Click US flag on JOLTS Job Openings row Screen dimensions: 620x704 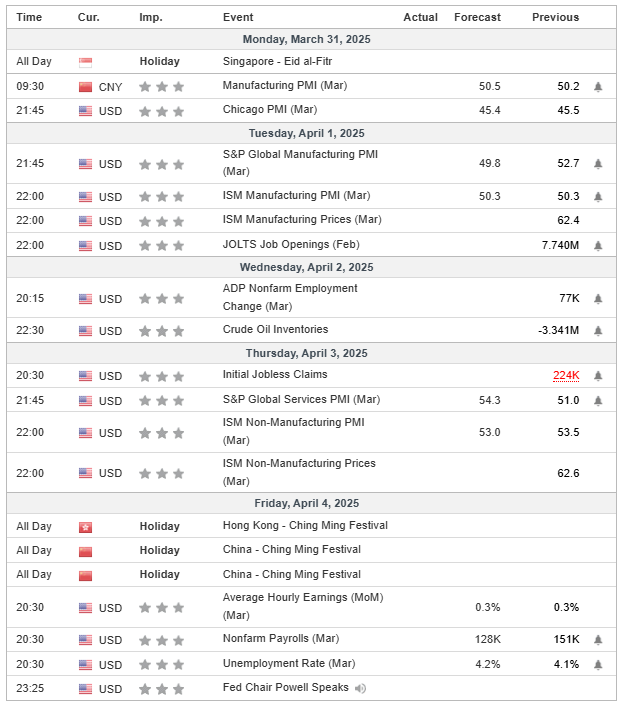tap(85, 246)
